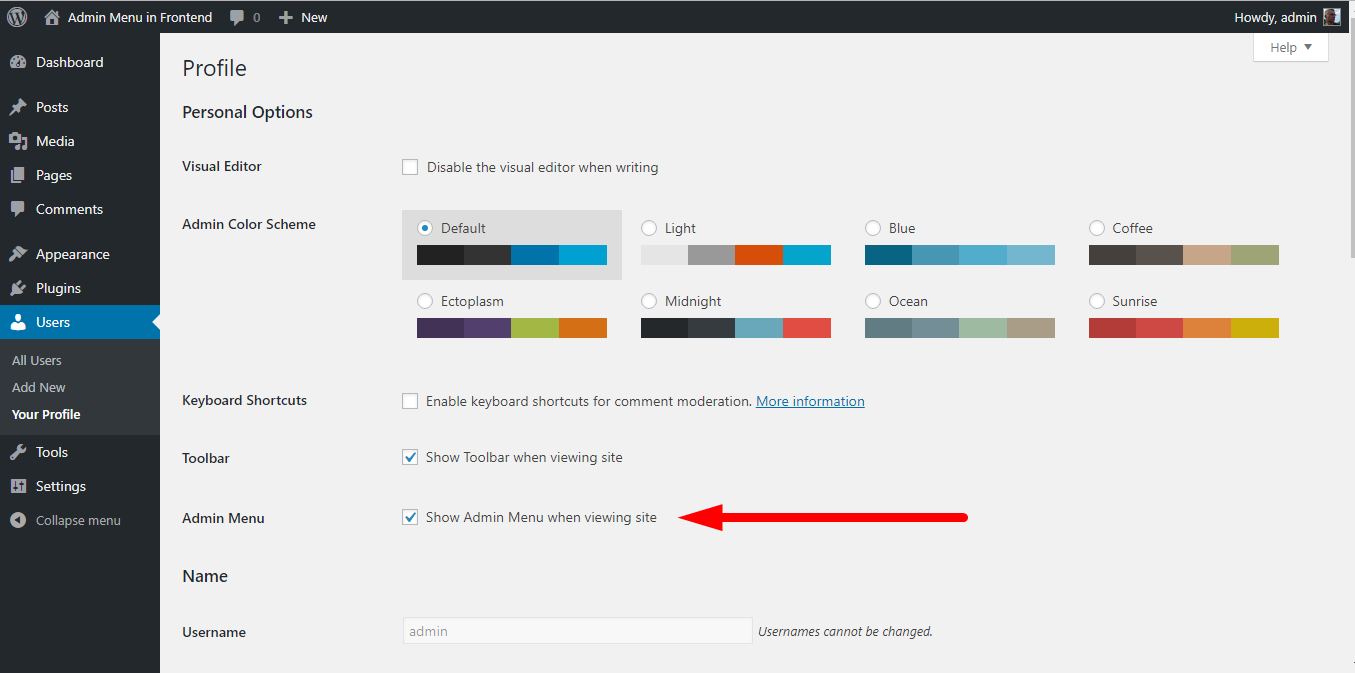This screenshot has height=673, width=1355.
Task: Click the Users menu label
Action: point(53,322)
